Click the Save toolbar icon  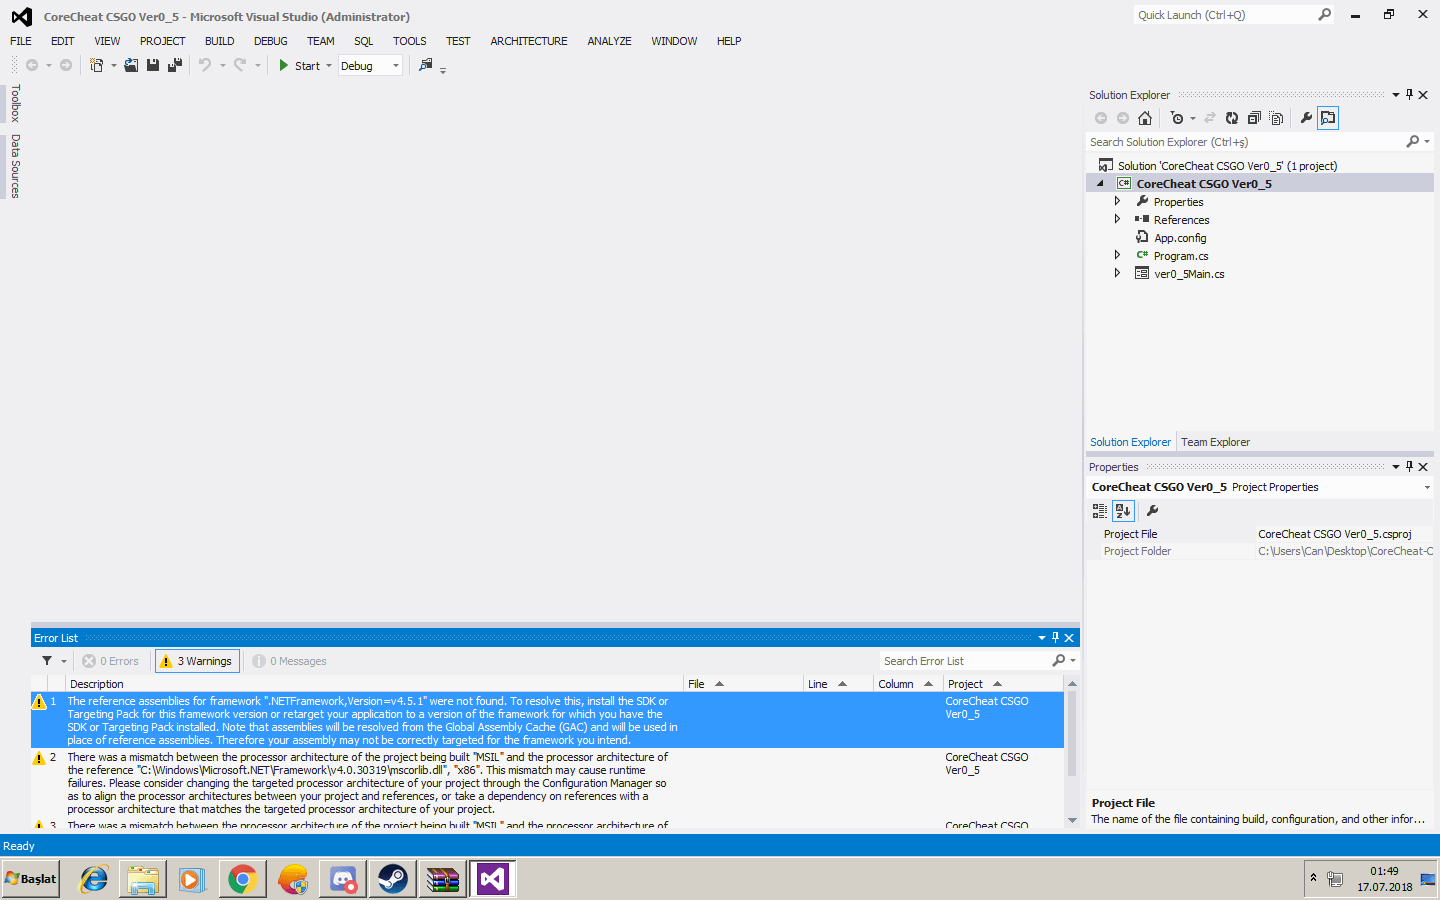click(x=153, y=65)
